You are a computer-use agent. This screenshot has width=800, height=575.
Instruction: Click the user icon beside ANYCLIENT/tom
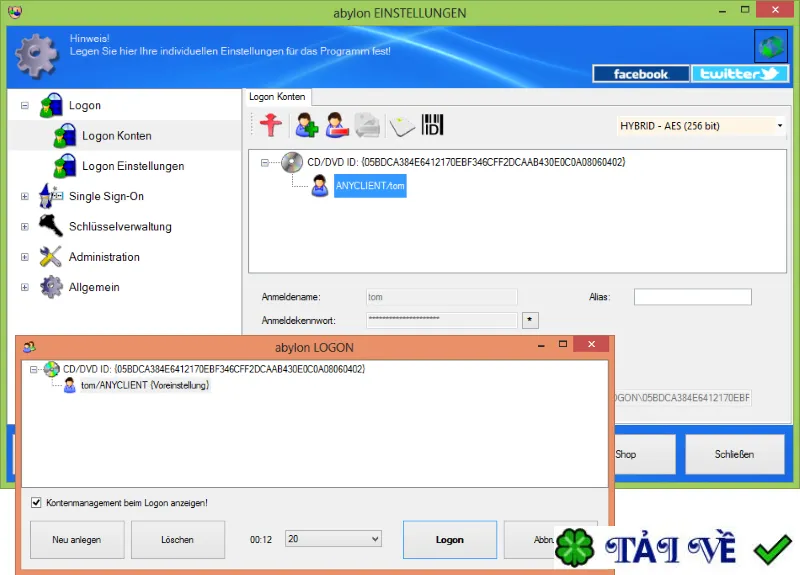320,186
